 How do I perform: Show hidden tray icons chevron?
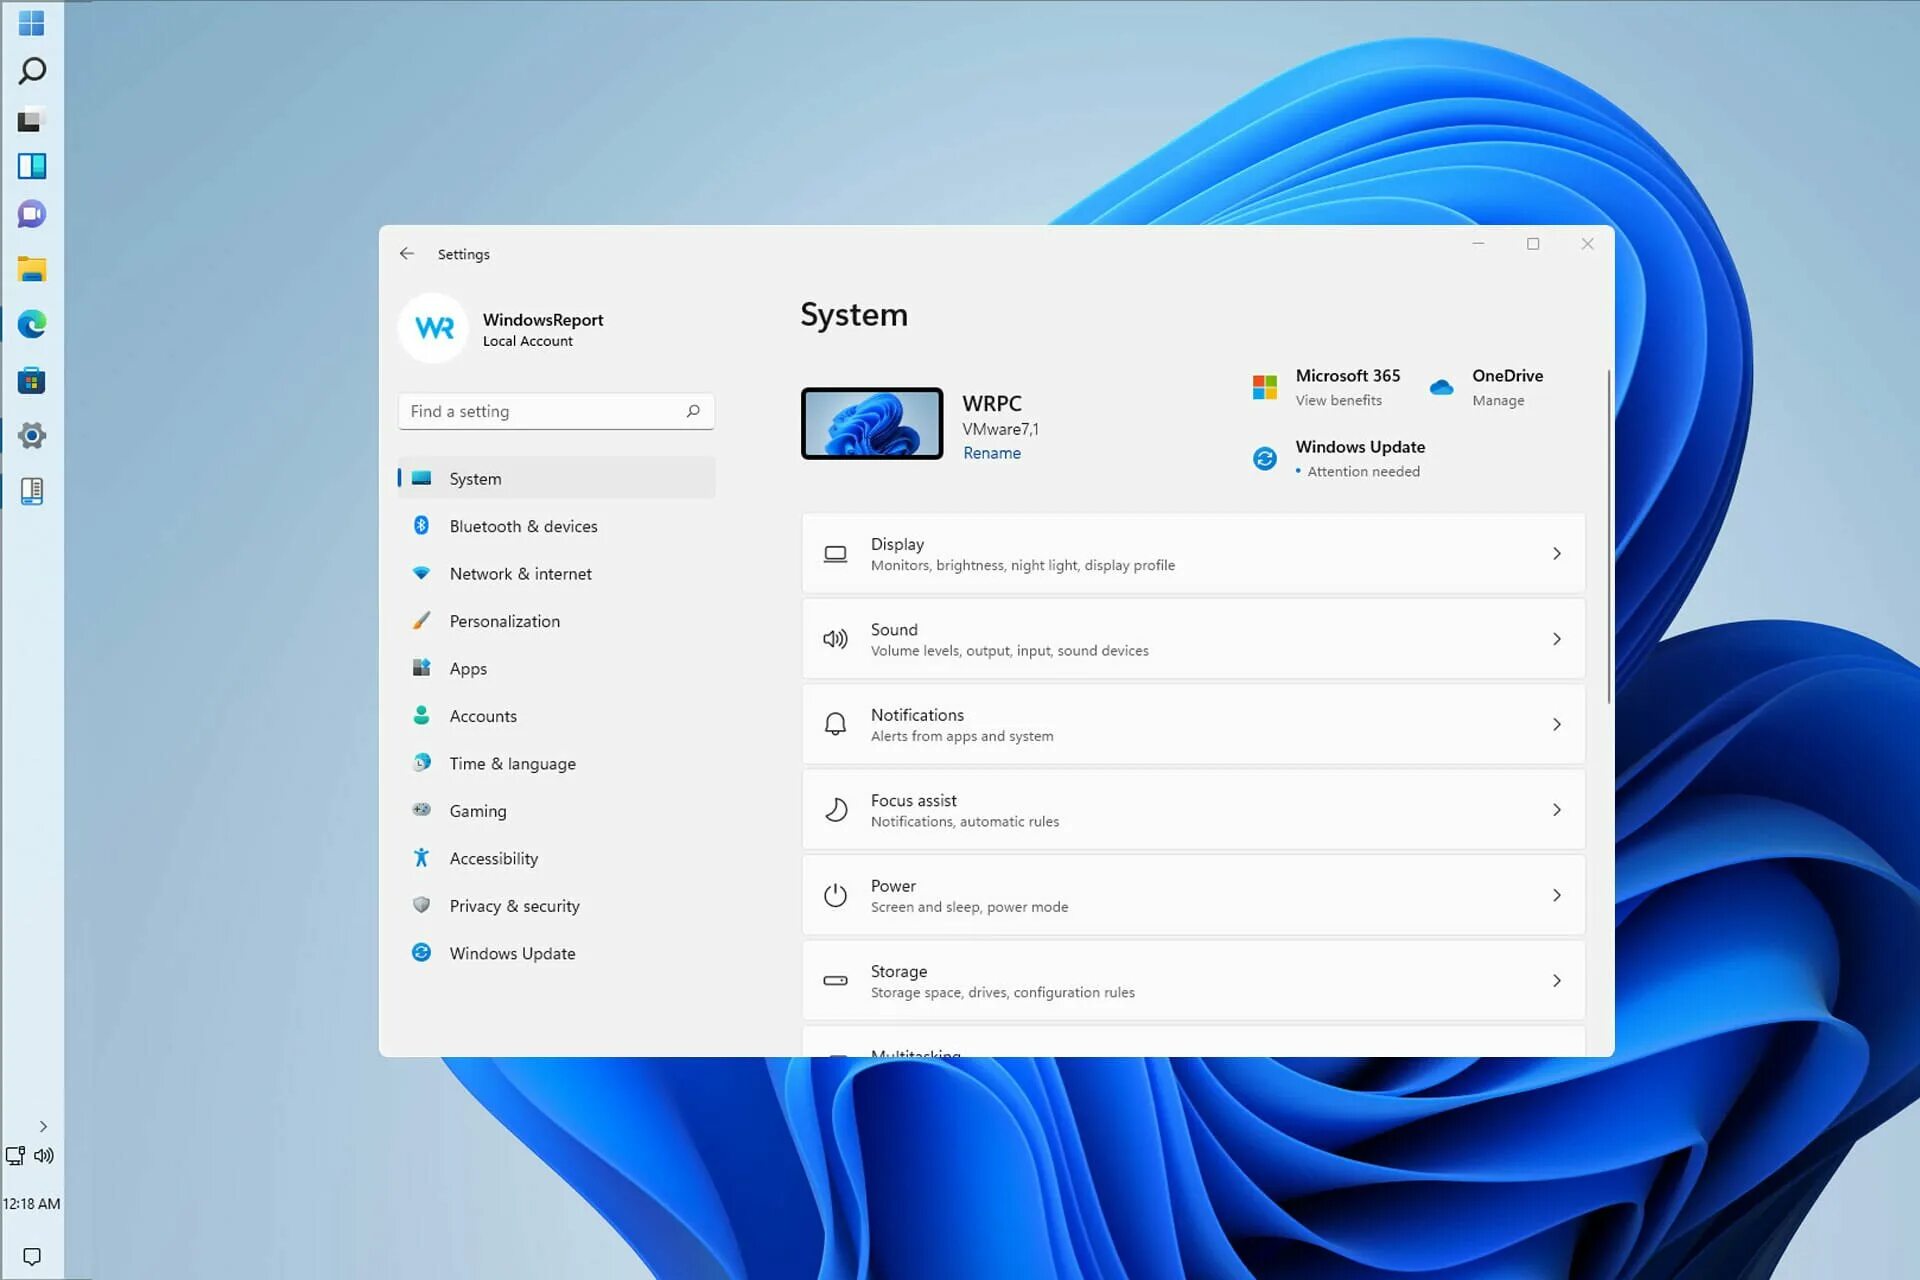pyautogui.click(x=43, y=1126)
